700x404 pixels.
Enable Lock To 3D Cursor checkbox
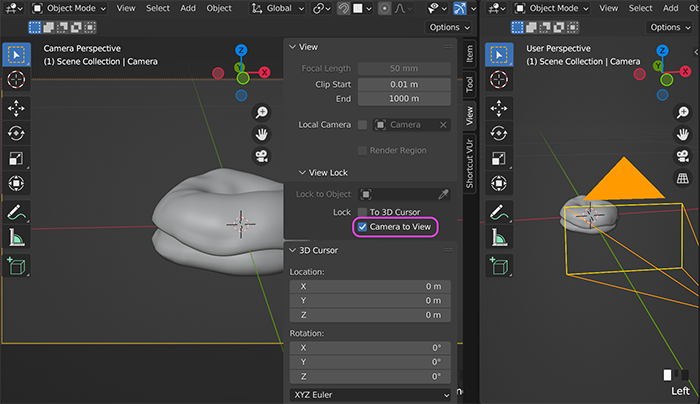(362, 212)
